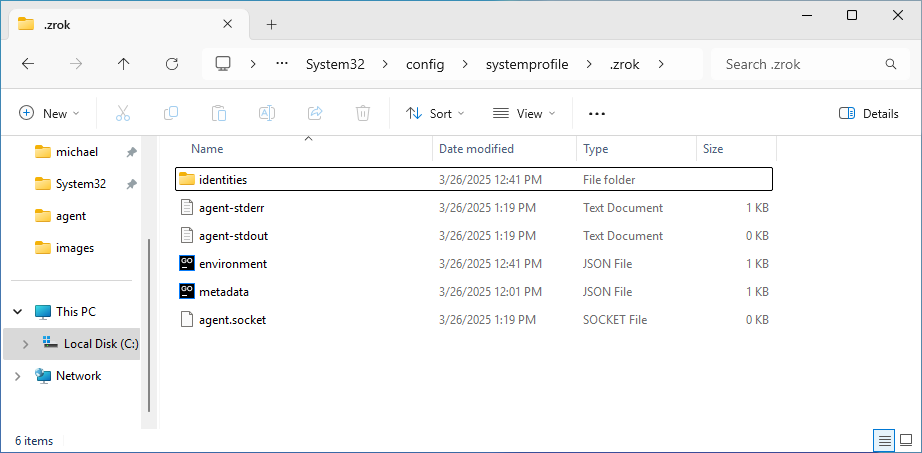Expand the Network tree node
This screenshot has height=453, width=922.
17,376
